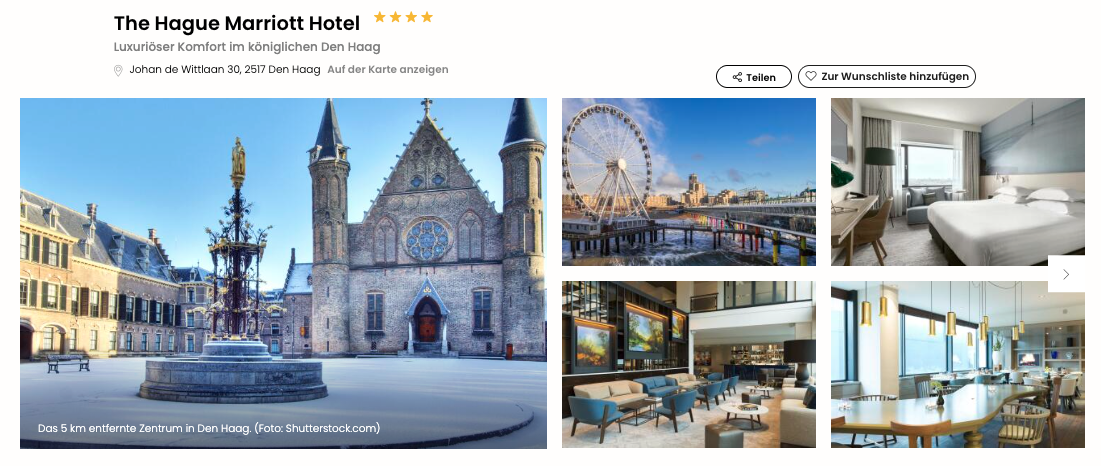The image size is (1101, 466).
Task: Add hotel via Zur Wunschliste hinzufügen
Action: pyautogui.click(x=887, y=76)
